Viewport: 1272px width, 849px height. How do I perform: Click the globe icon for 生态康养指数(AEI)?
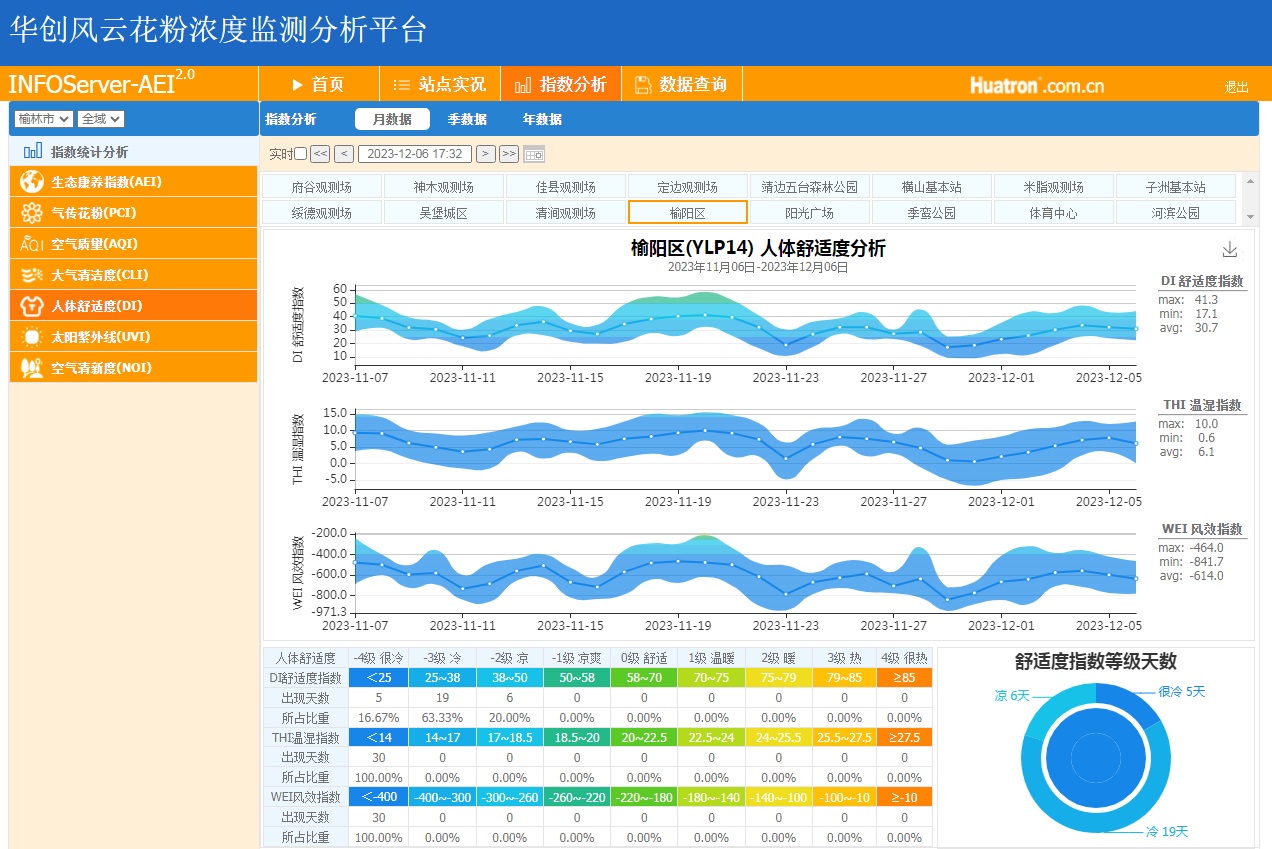coord(32,182)
